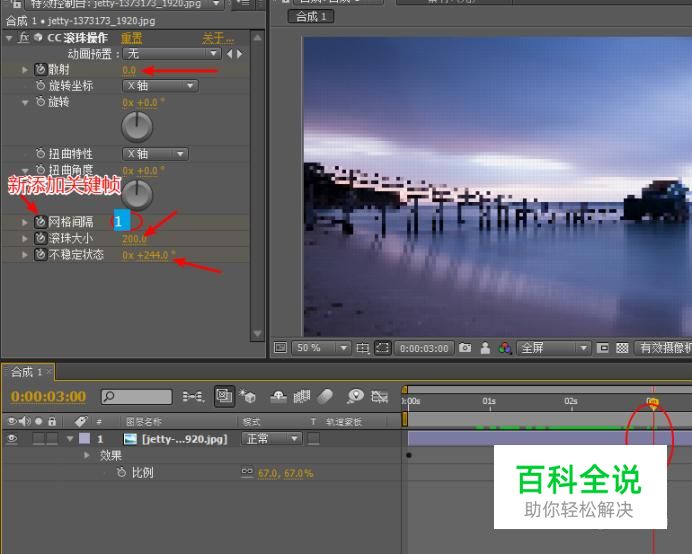Click the 比例 stopwatch in timeline
The height and width of the screenshot is (554, 692).
121,472
